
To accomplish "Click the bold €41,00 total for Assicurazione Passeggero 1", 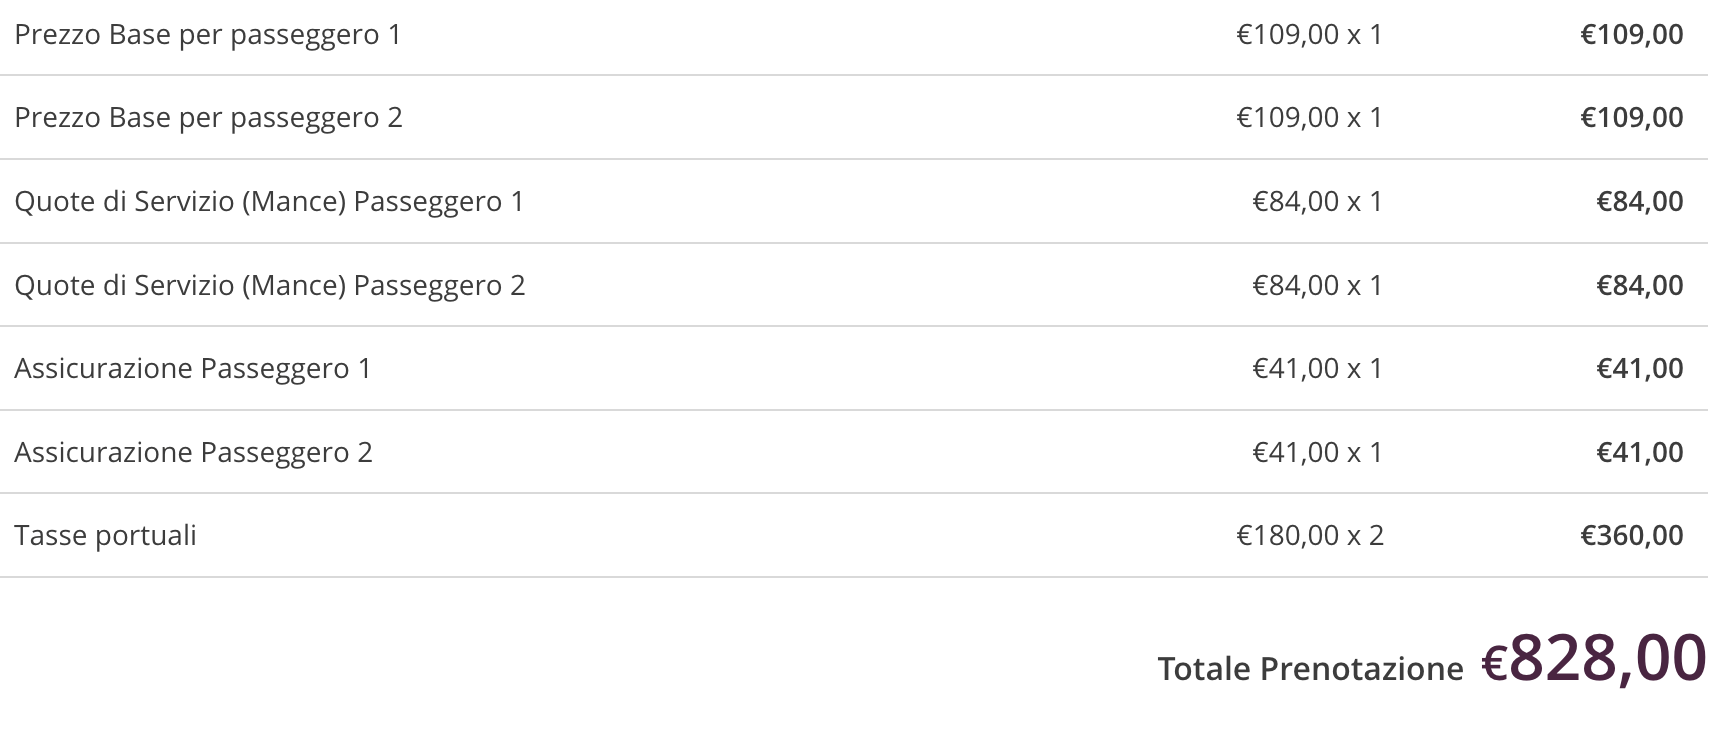I will [1639, 369].
